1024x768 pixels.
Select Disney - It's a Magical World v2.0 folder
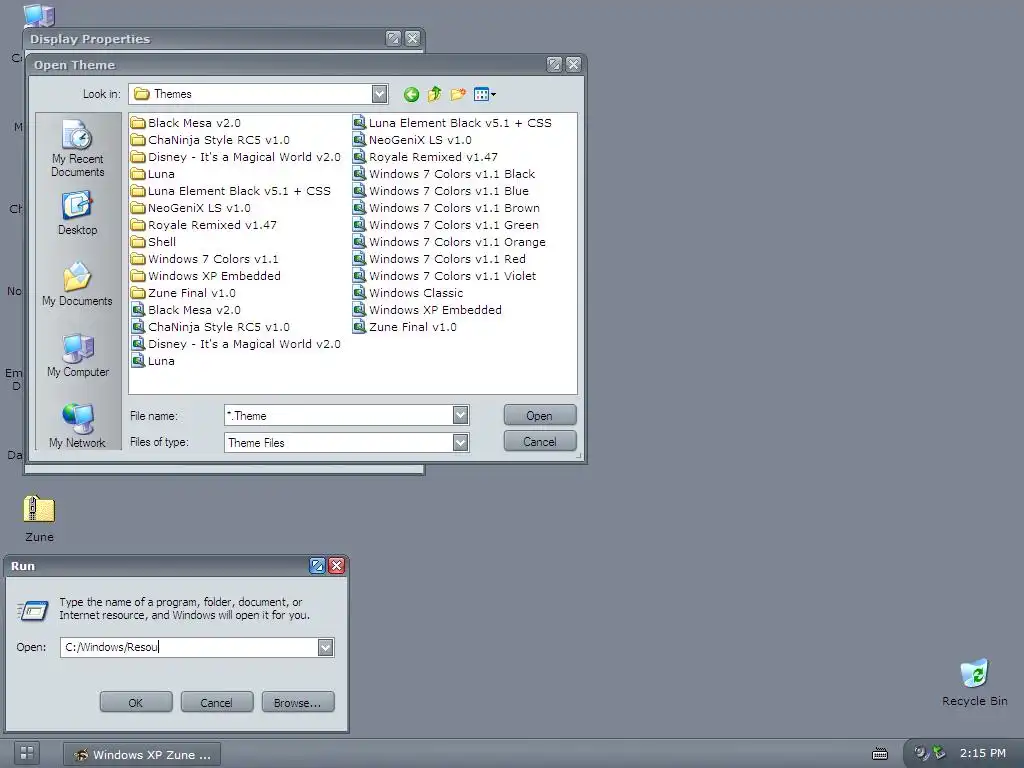(236, 157)
